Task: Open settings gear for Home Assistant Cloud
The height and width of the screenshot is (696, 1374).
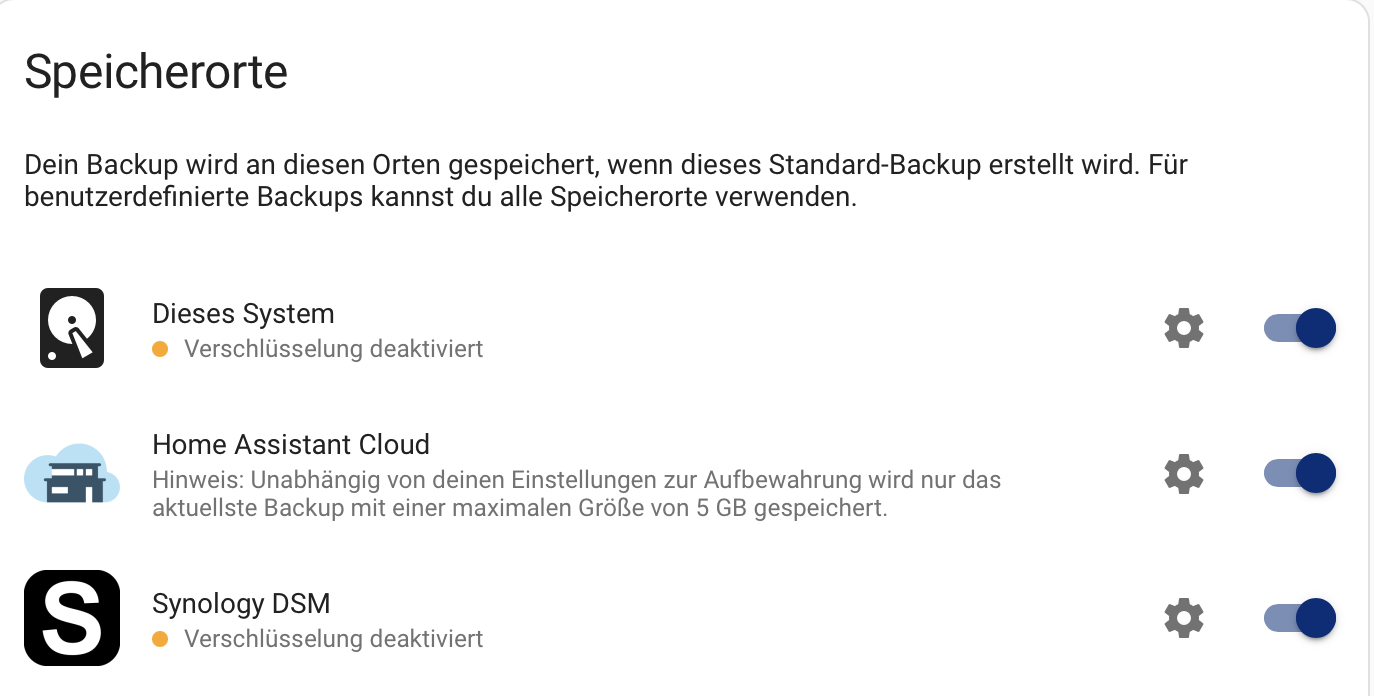Action: [1184, 473]
